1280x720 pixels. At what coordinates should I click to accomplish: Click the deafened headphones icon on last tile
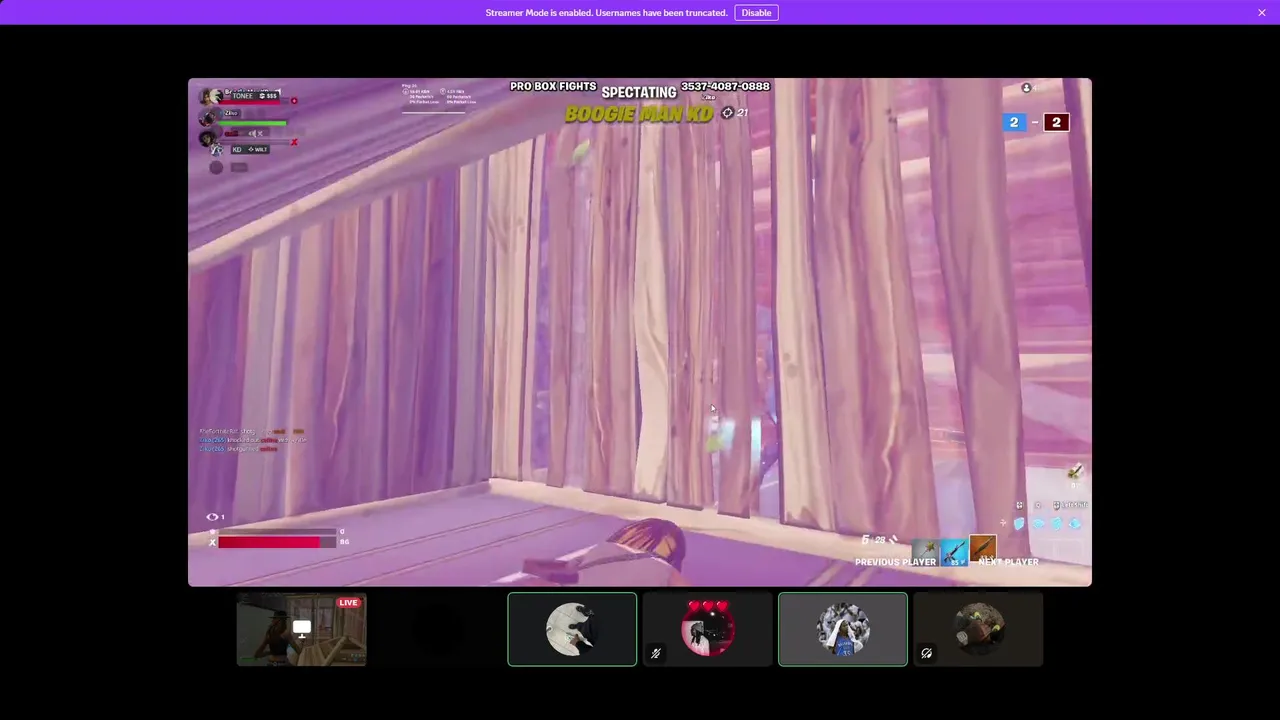[927, 653]
